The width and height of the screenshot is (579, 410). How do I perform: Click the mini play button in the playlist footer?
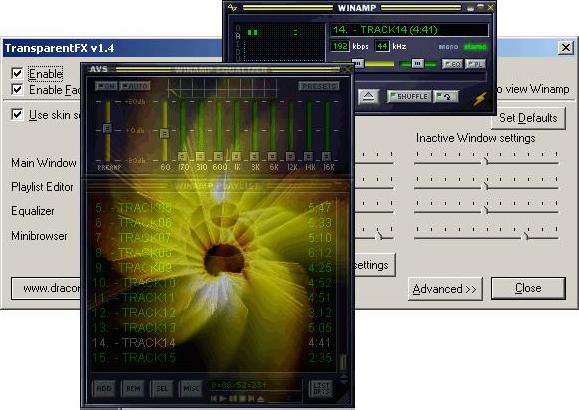223,399
